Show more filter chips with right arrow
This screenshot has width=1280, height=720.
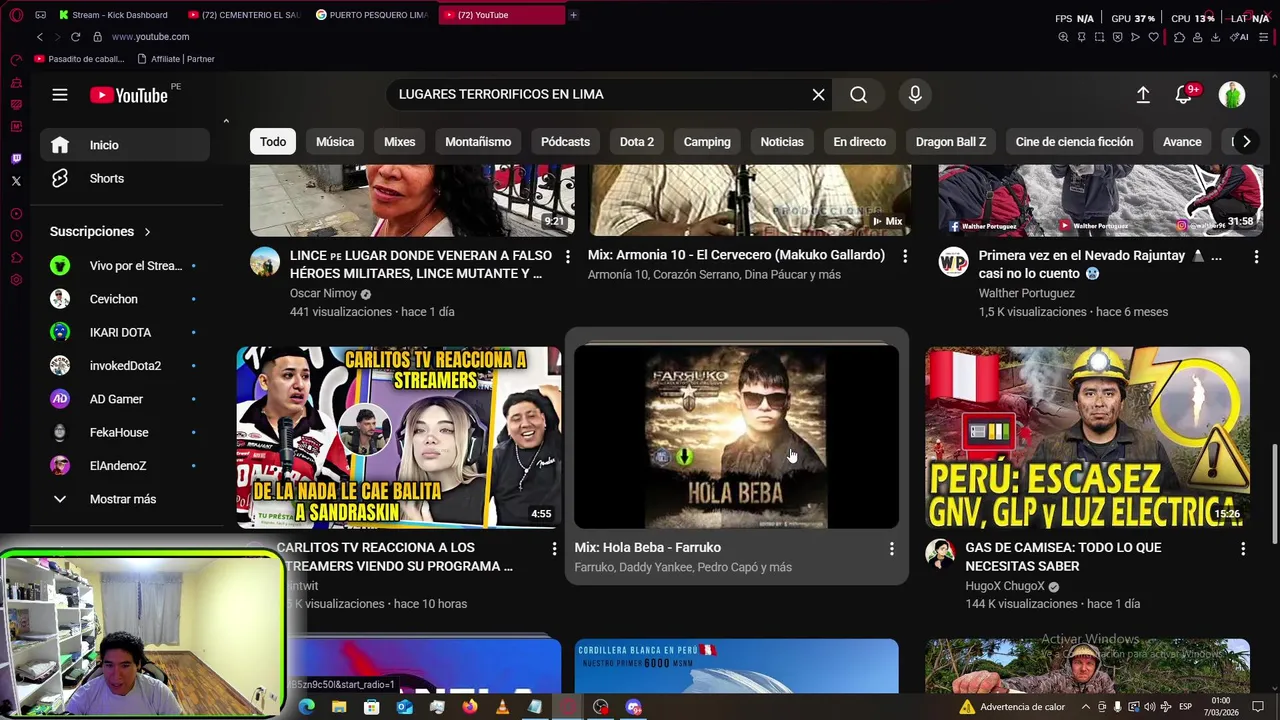coord(1246,141)
